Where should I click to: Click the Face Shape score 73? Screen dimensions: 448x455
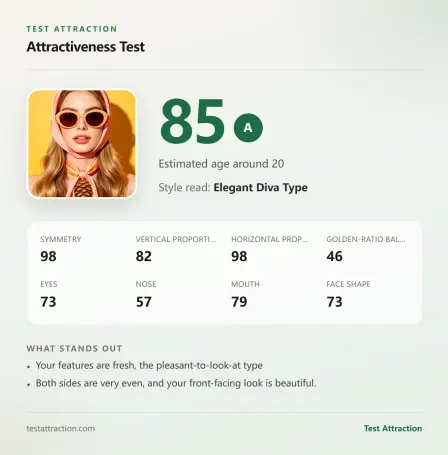pos(335,302)
